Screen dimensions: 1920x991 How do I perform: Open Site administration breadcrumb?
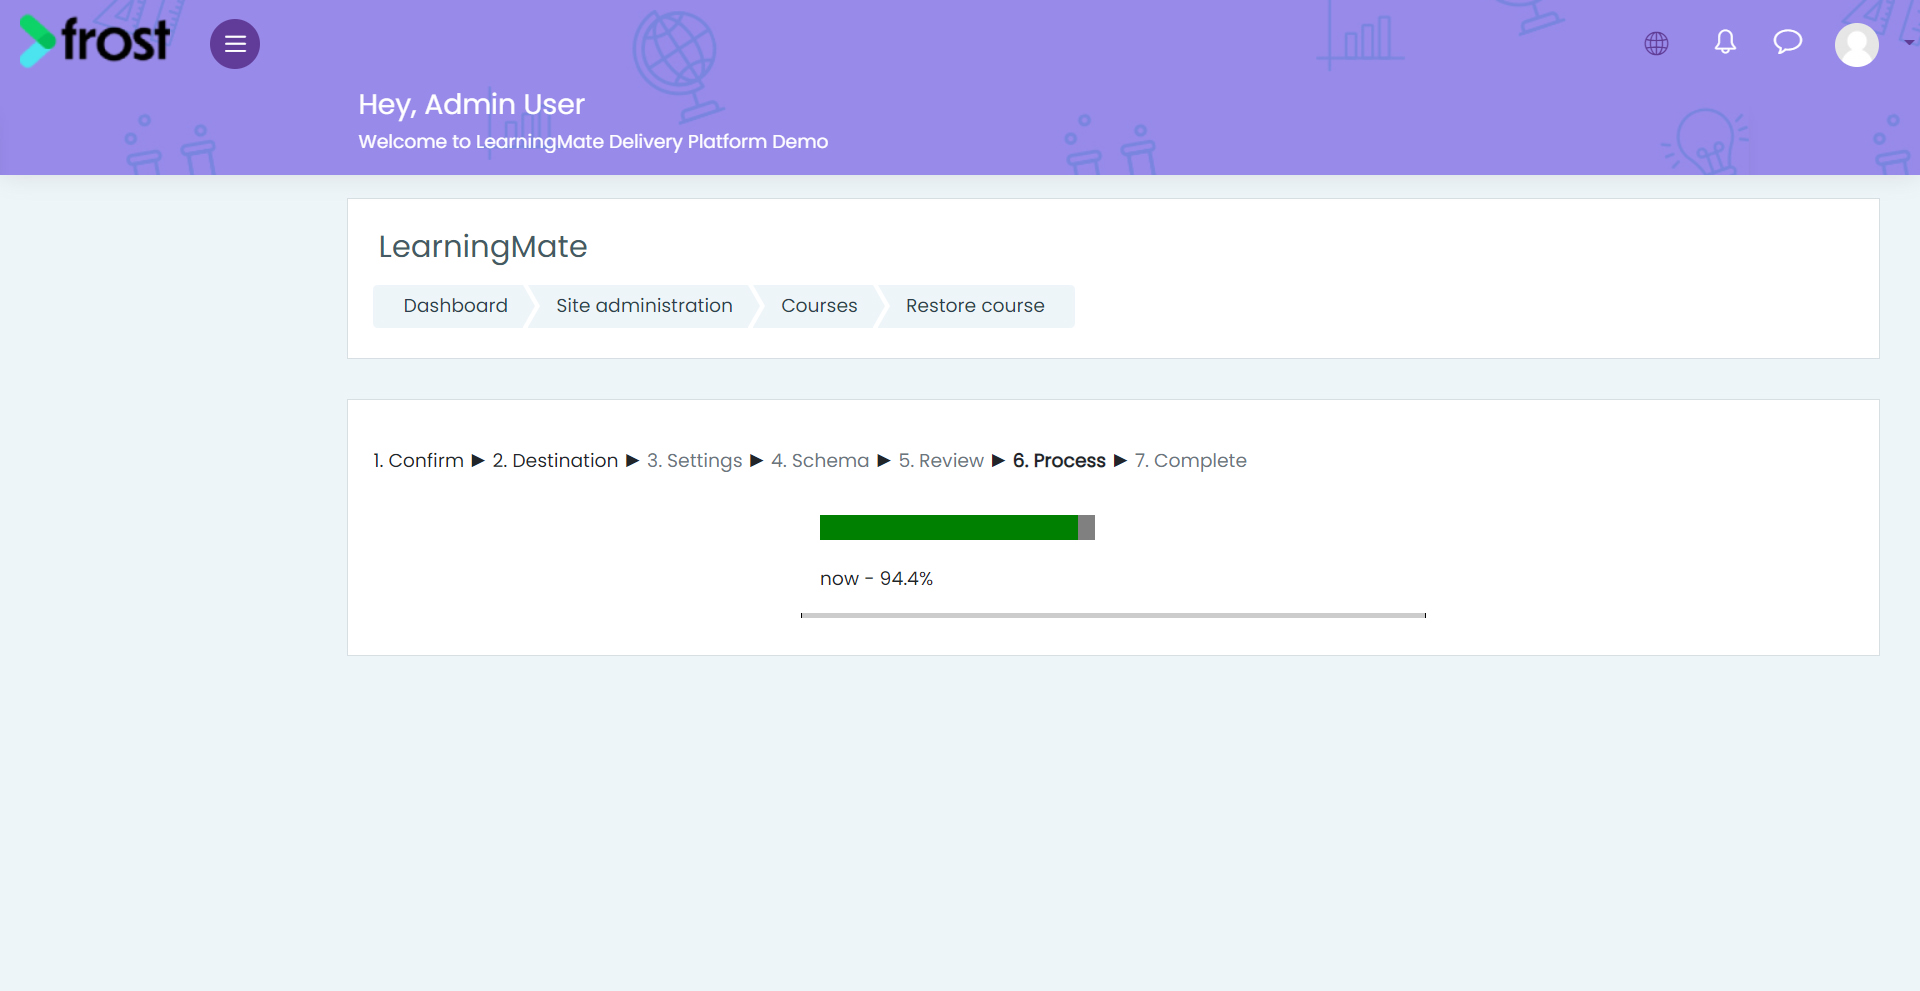(644, 306)
